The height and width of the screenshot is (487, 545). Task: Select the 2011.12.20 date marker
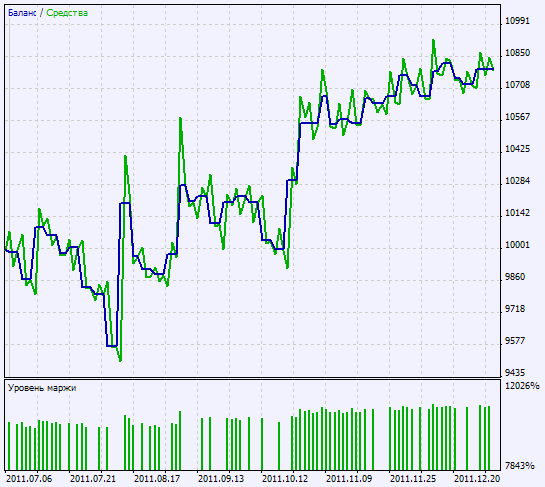click(x=477, y=479)
